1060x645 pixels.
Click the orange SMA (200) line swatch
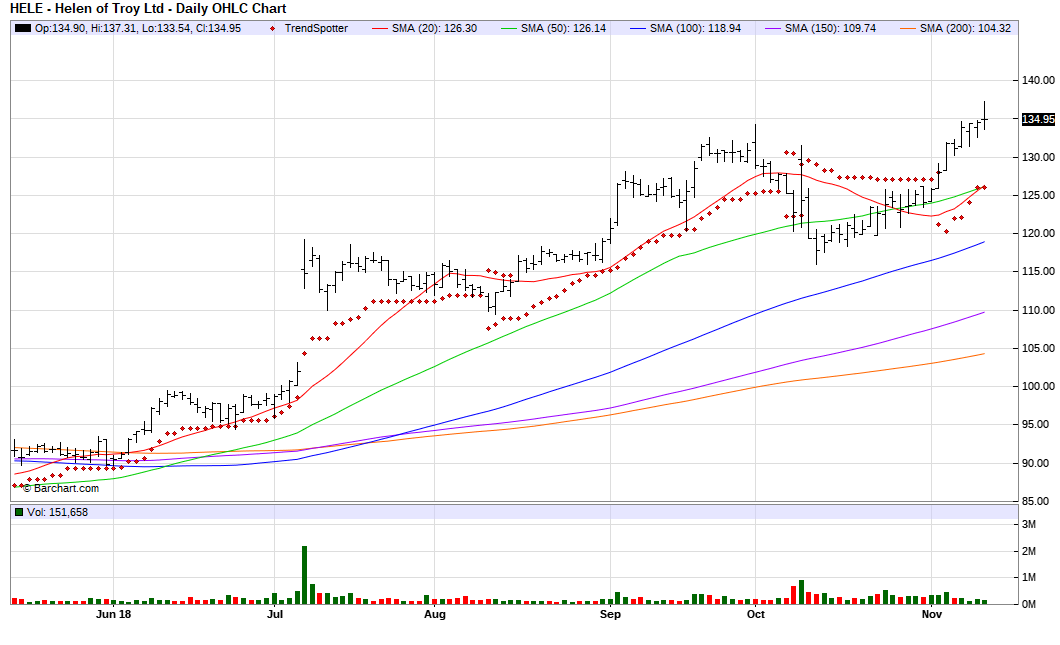pyautogui.click(x=908, y=28)
